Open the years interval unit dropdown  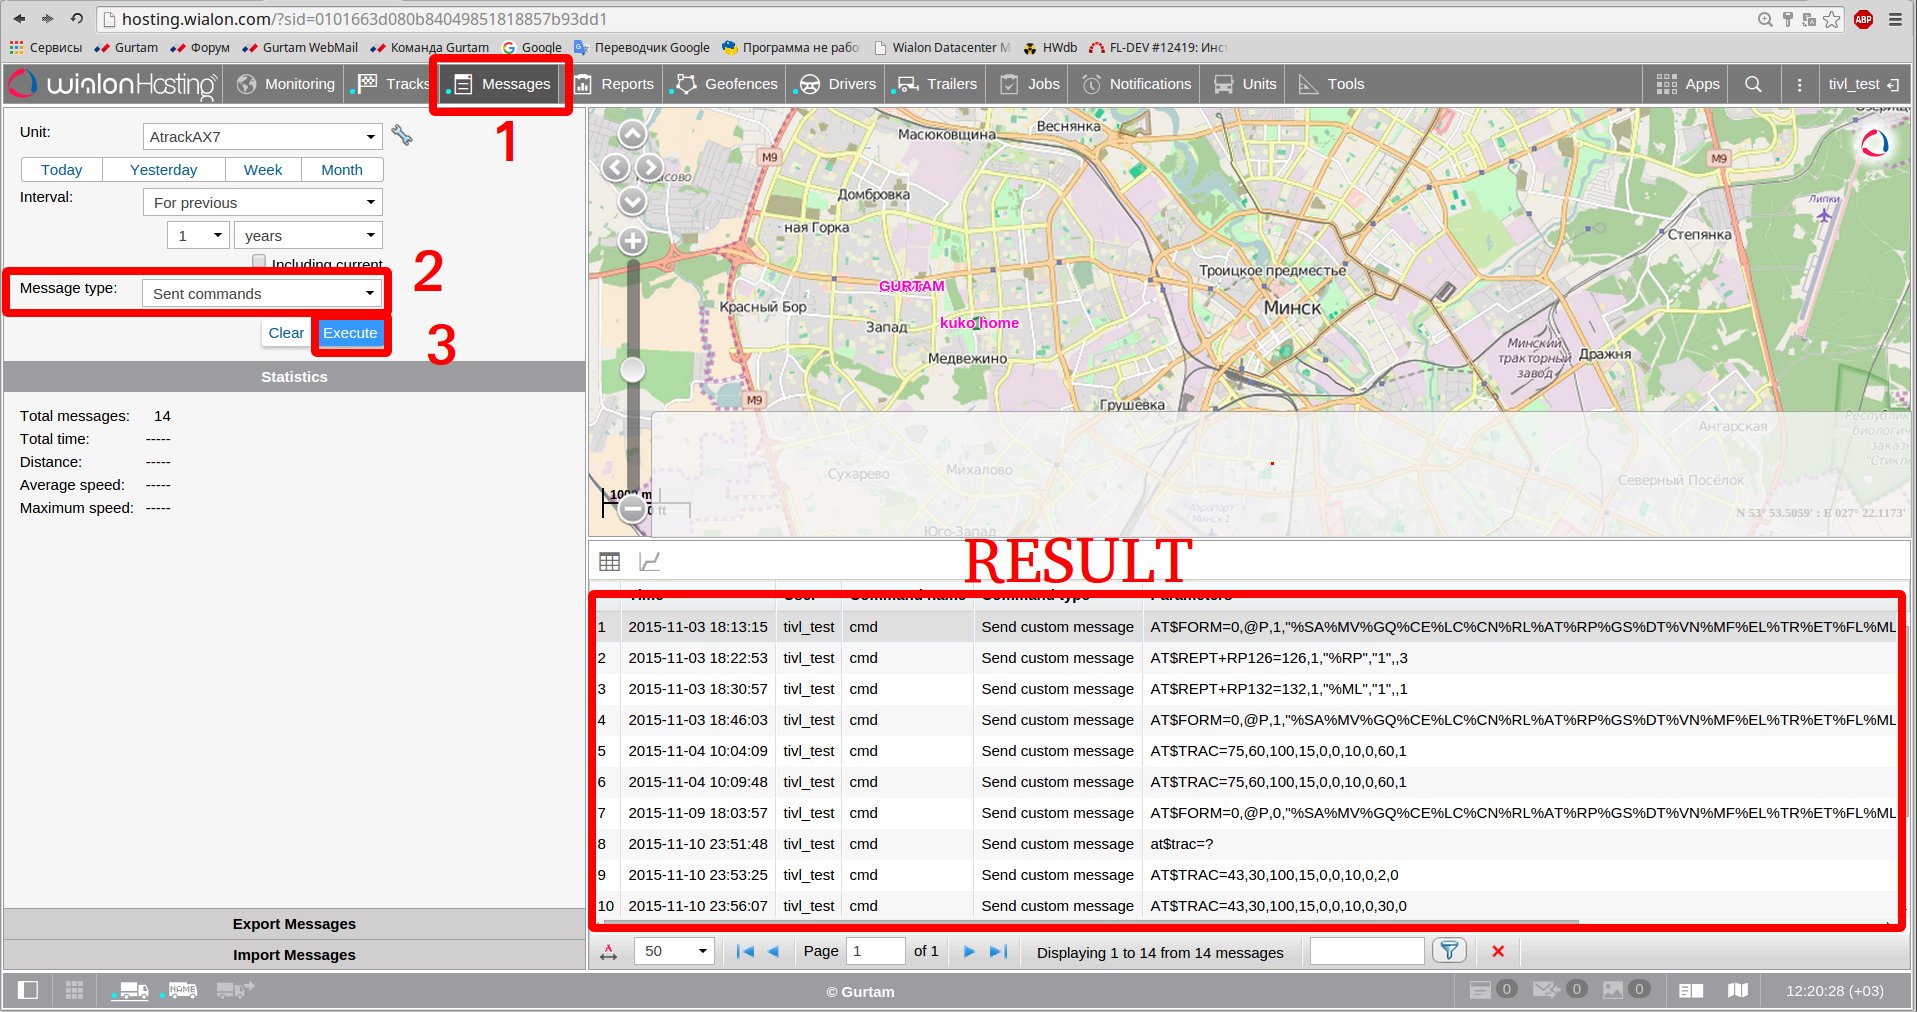(308, 236)
